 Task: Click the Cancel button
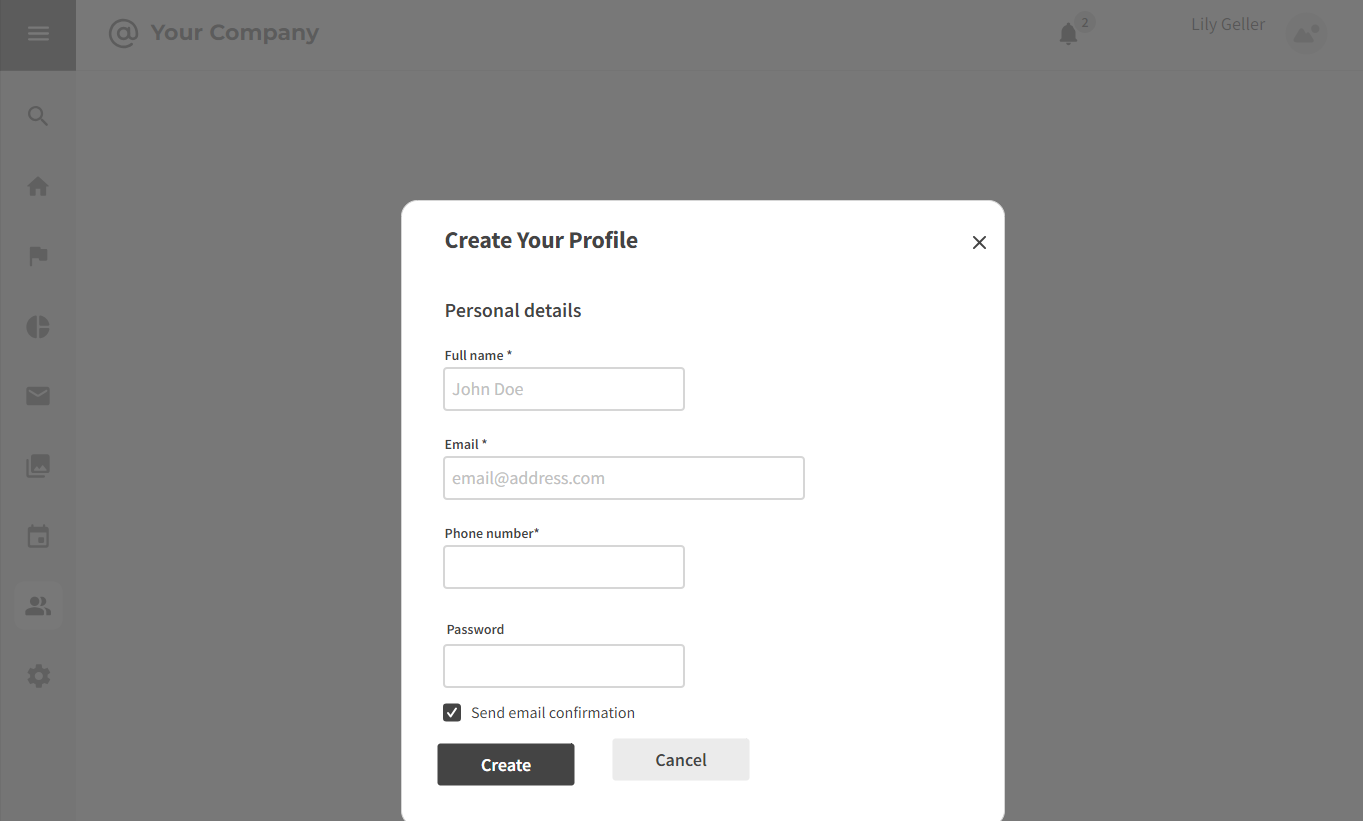click(680, 759)
